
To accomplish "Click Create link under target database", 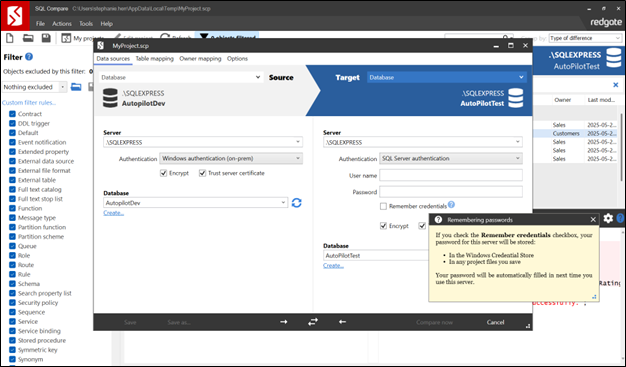I will pyautogui.click(x=333, y=266).
